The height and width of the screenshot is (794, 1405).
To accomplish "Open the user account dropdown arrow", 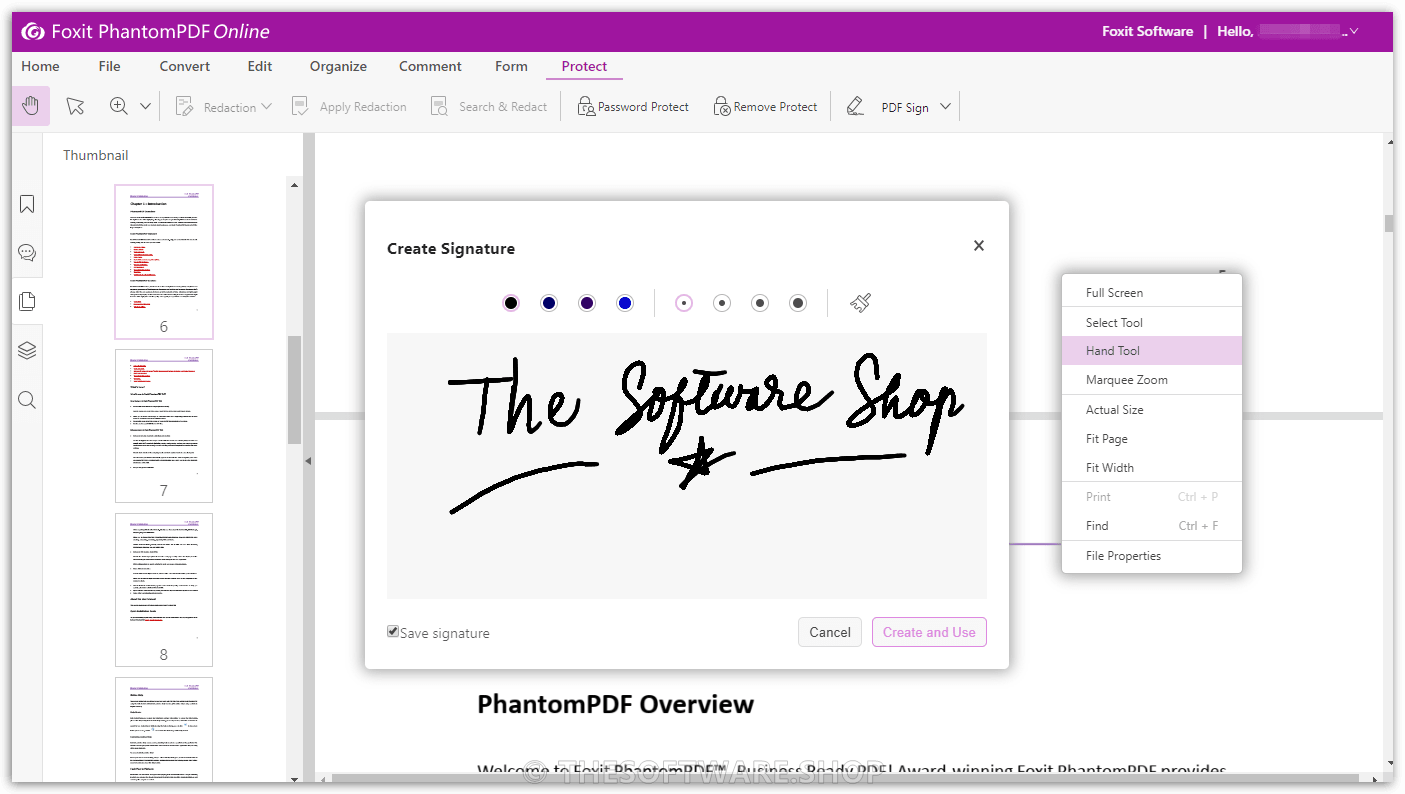I will (1354, 32).
